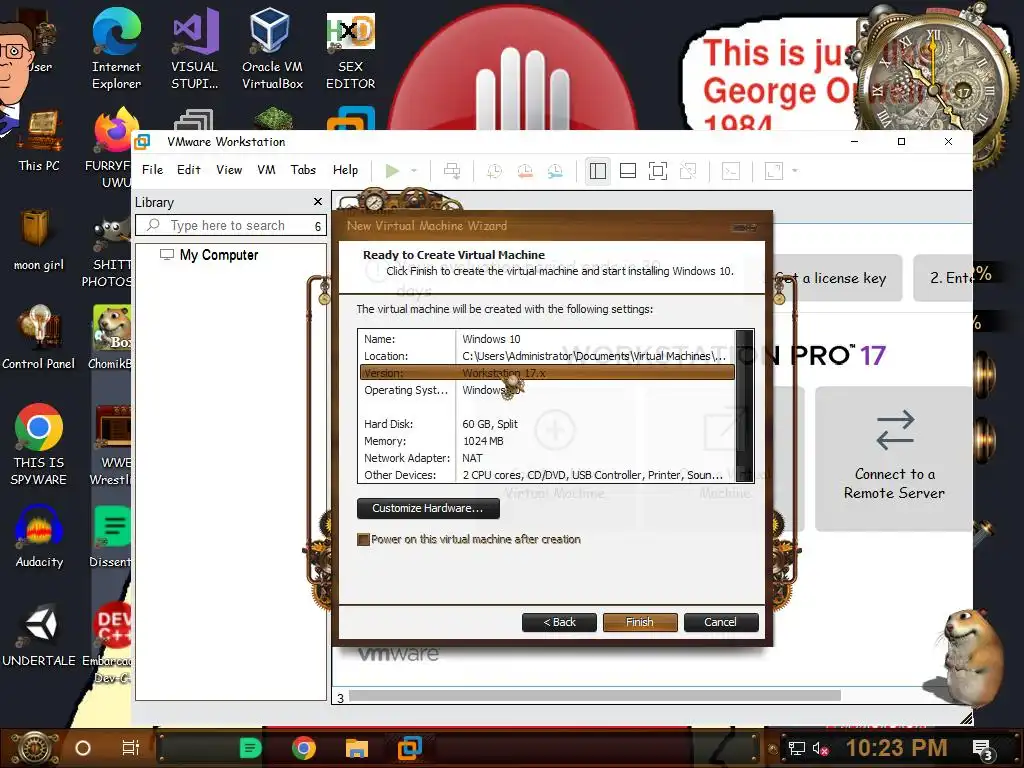Image resolution: width=1024 pixels, height=768 pixels.
Task: Click Connect to a Remote Server tile
Action: pyautogui.click(x=894, y=458)
